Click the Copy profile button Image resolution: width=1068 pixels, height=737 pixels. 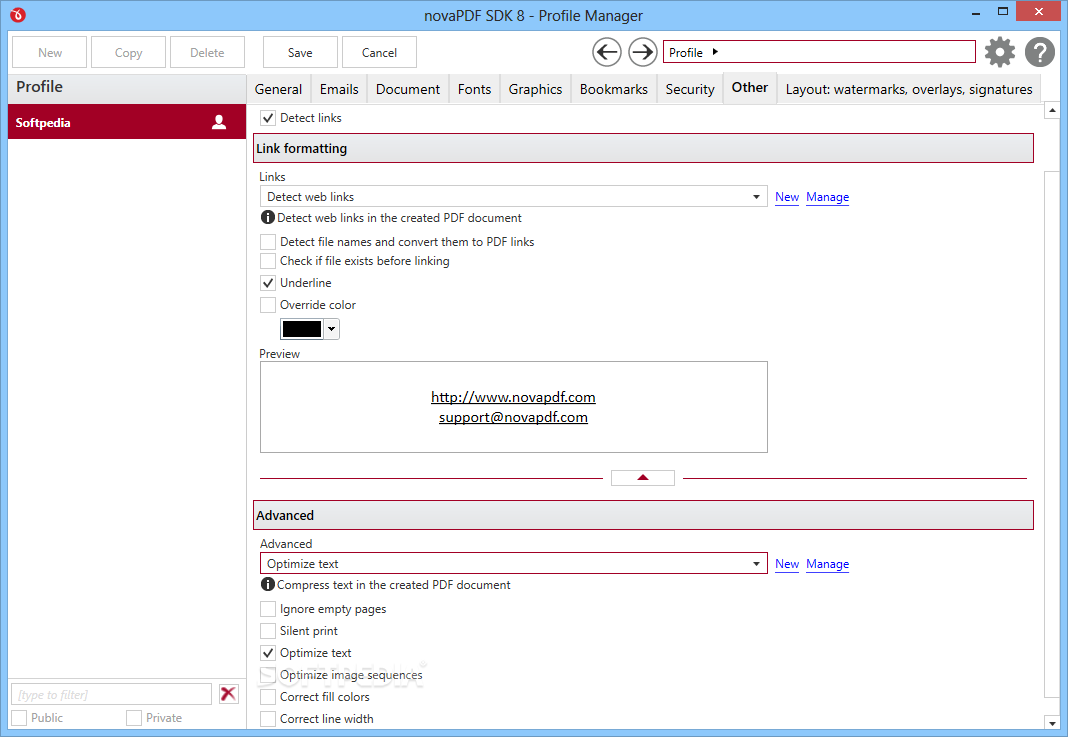128,52
